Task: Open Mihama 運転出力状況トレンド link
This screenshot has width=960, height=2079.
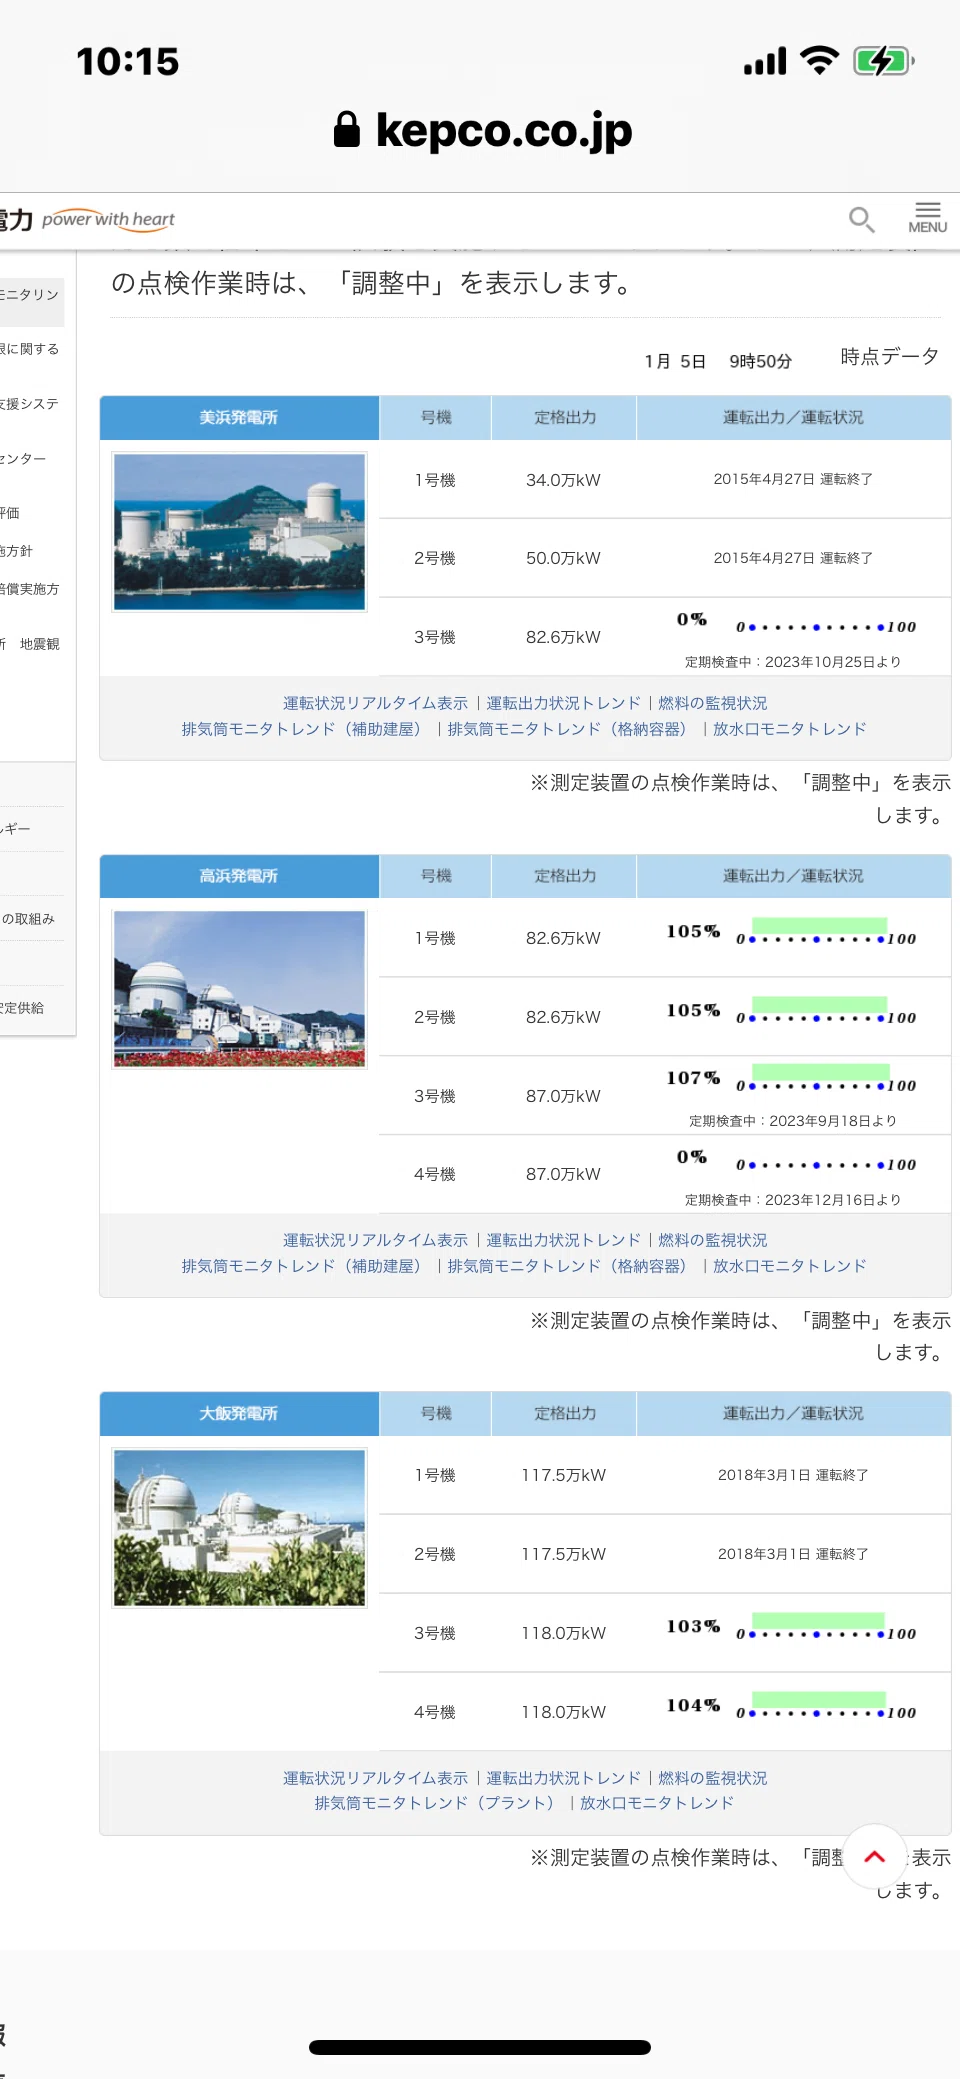Action: point(563,703)
